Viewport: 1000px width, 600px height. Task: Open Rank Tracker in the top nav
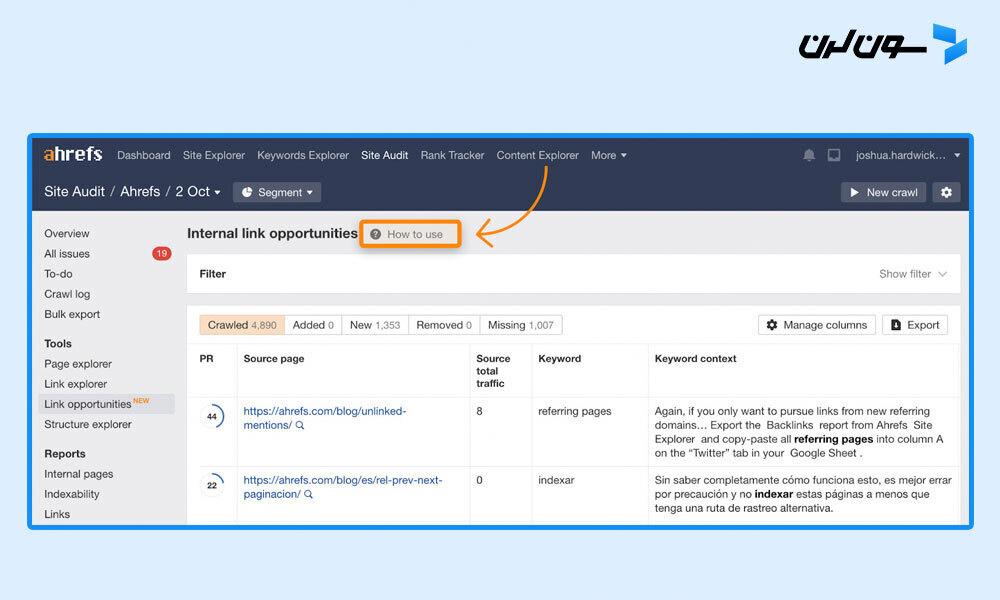[452, 155]
